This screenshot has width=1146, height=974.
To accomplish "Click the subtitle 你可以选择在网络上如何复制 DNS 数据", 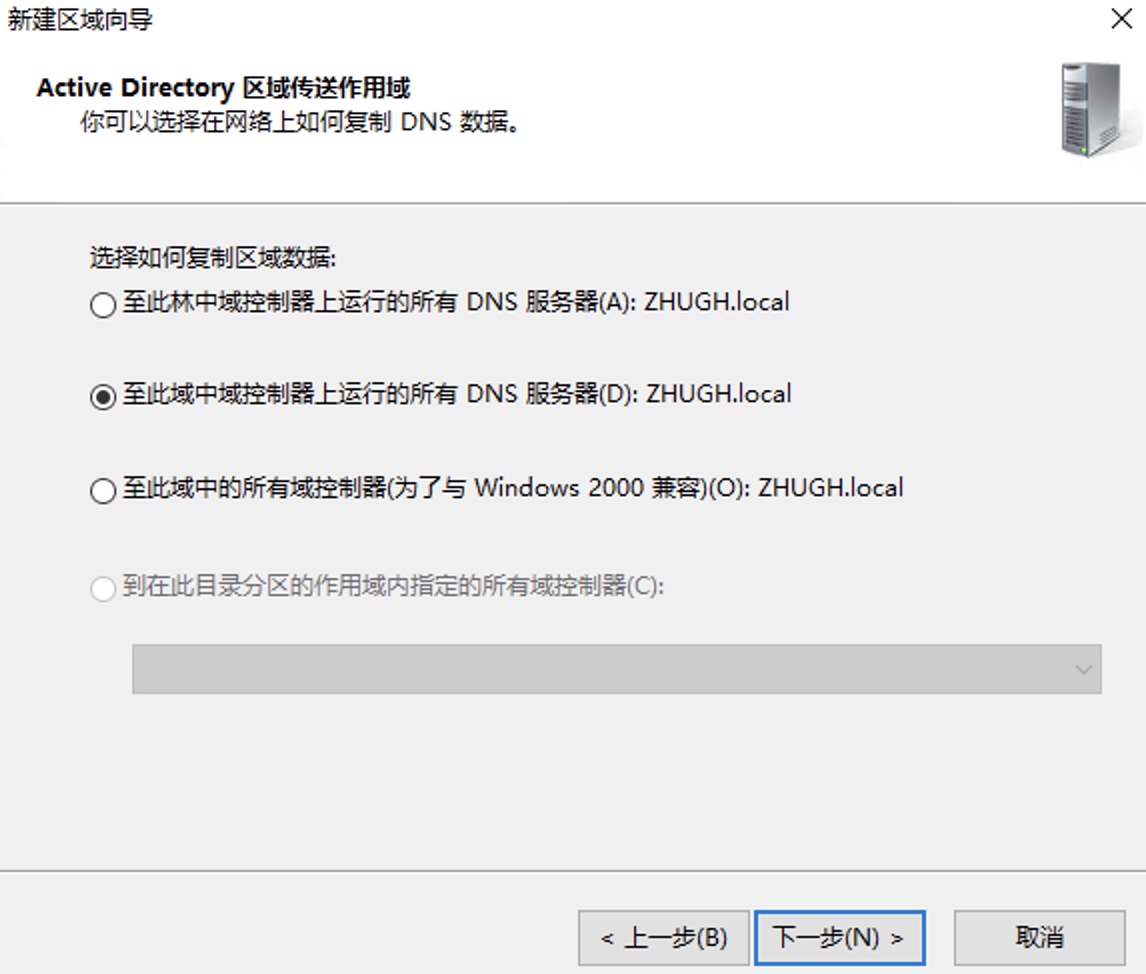I will pos(300,121).
